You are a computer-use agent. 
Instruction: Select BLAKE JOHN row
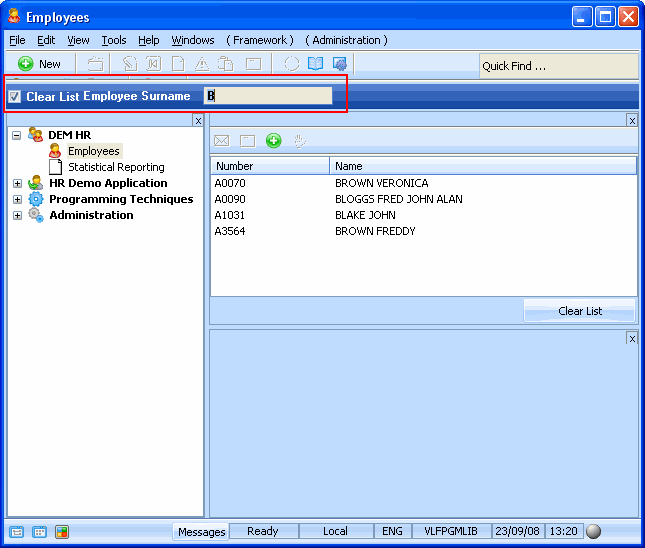(x=424, y=215)
